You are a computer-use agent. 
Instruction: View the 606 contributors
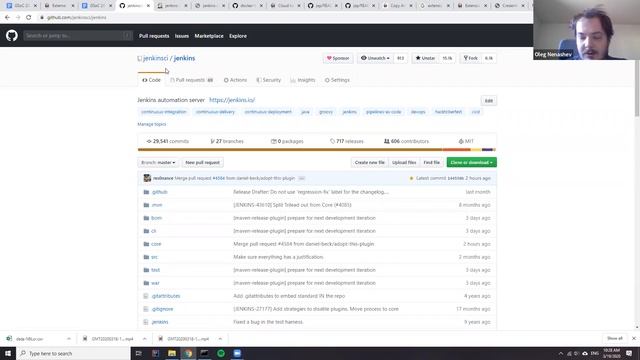(x=406, y=141)
